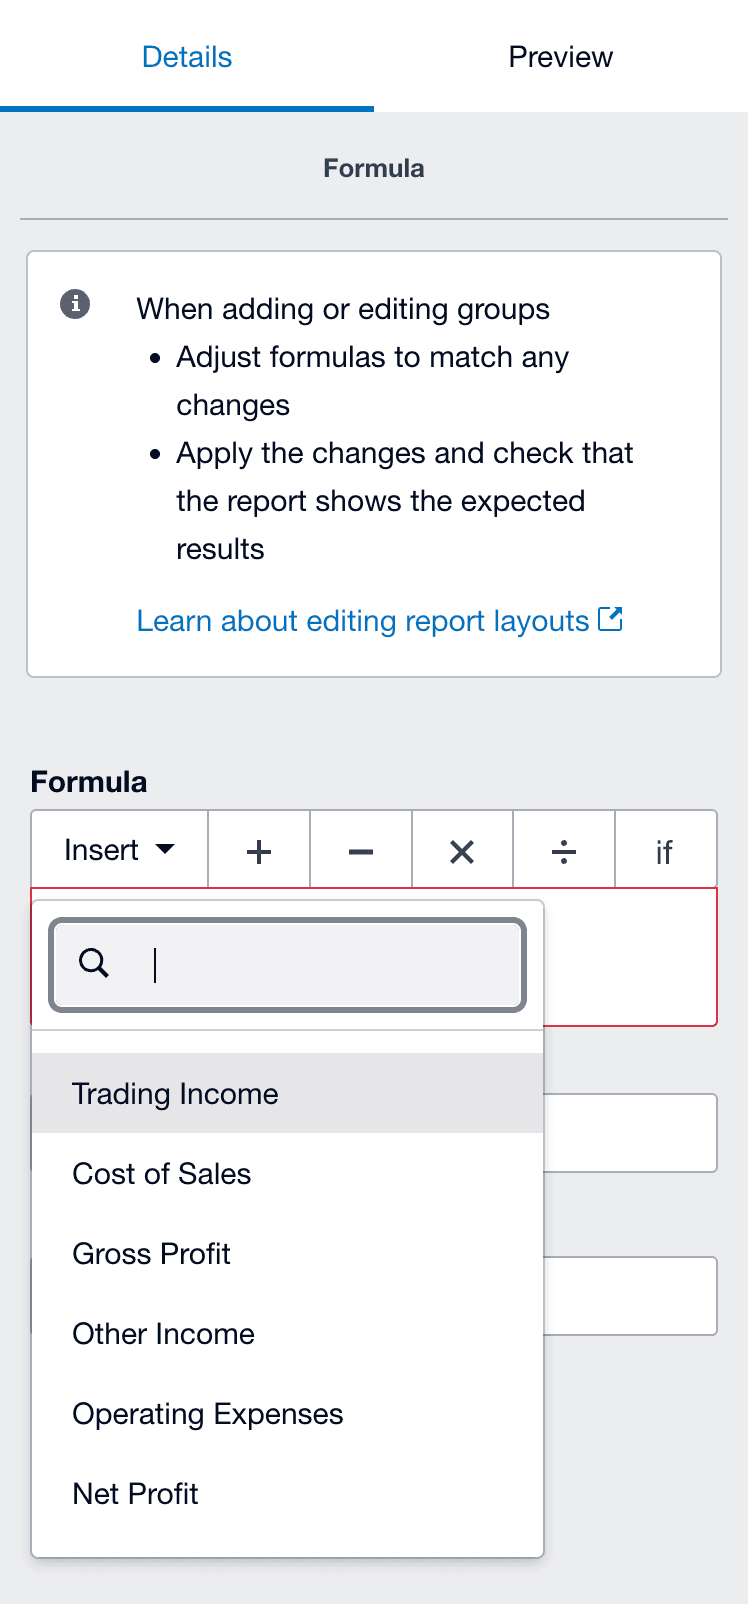This screenshot has width=748, height=1604.
Task: Select Trading Income from the dropdown list
Action: click(175, 1093)
